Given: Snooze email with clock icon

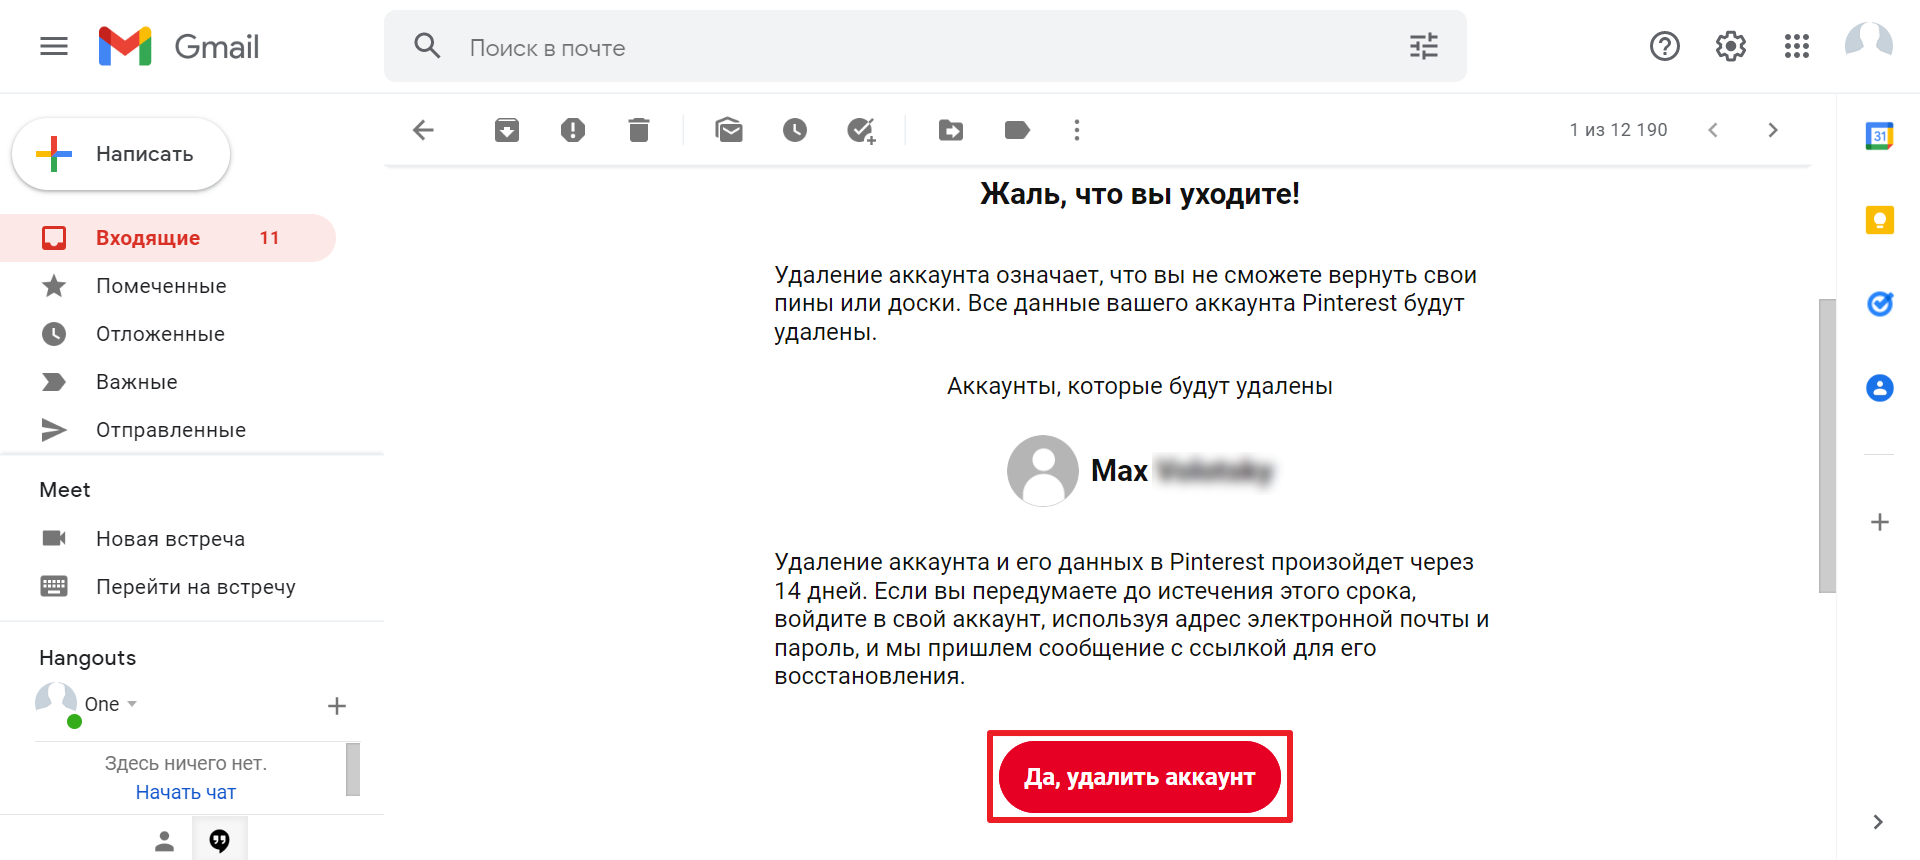Looking at the screenshot, I should 795,130.
